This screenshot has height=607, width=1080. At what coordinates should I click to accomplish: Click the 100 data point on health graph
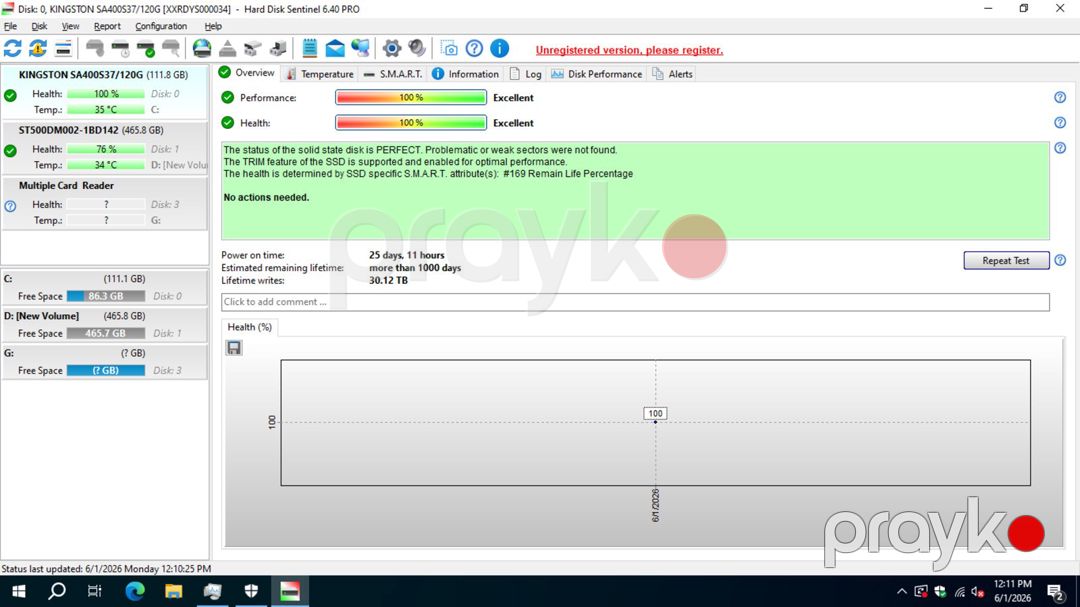(655, 422)
